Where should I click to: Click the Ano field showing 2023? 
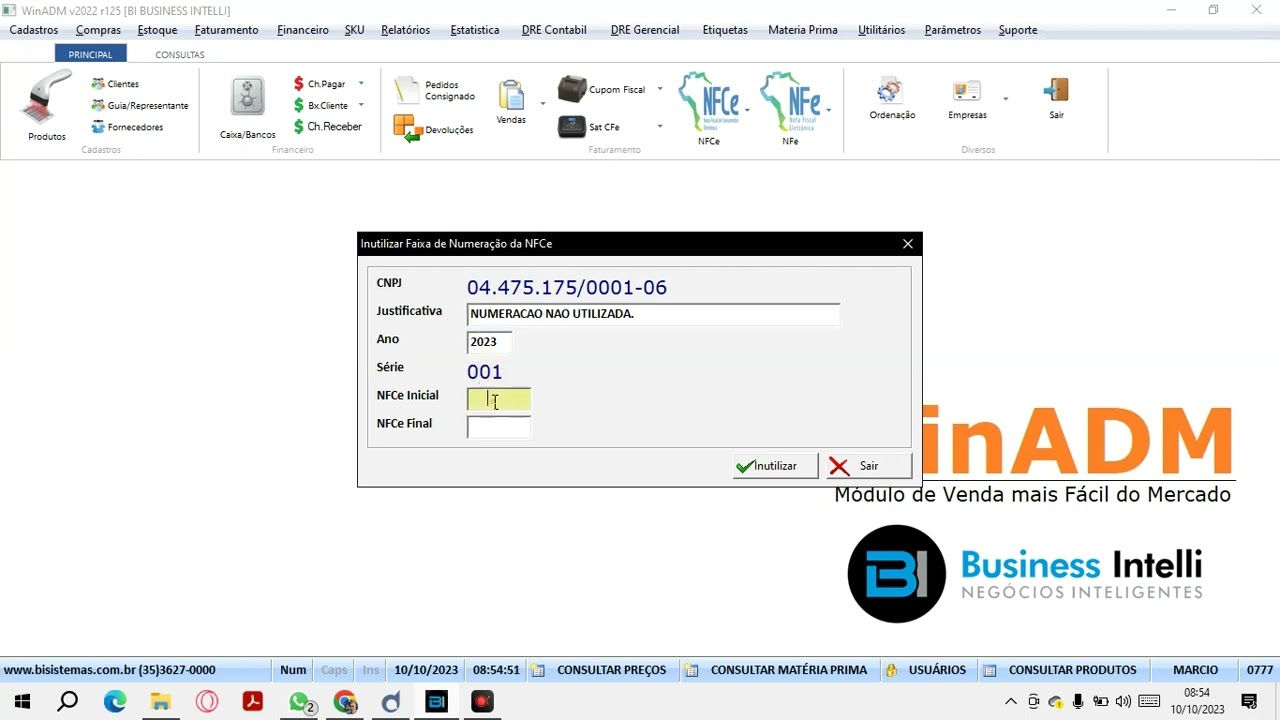[489, 342]
